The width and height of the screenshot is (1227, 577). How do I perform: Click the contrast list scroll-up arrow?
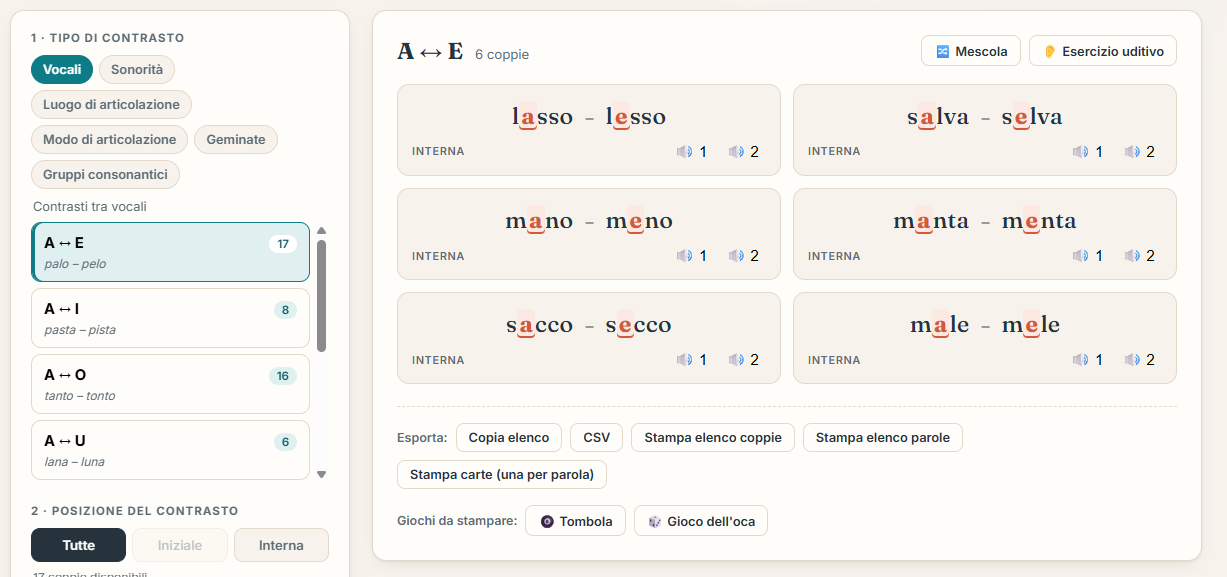click(x=321, y=230)
